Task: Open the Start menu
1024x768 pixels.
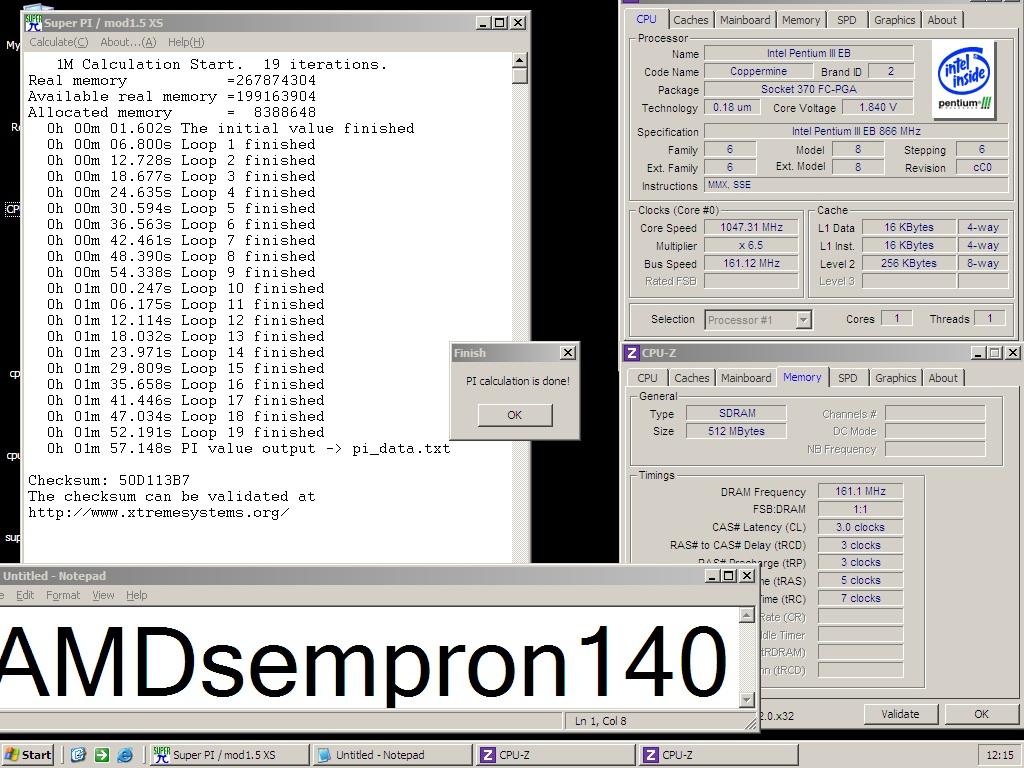Action: (x=27, y=755)
